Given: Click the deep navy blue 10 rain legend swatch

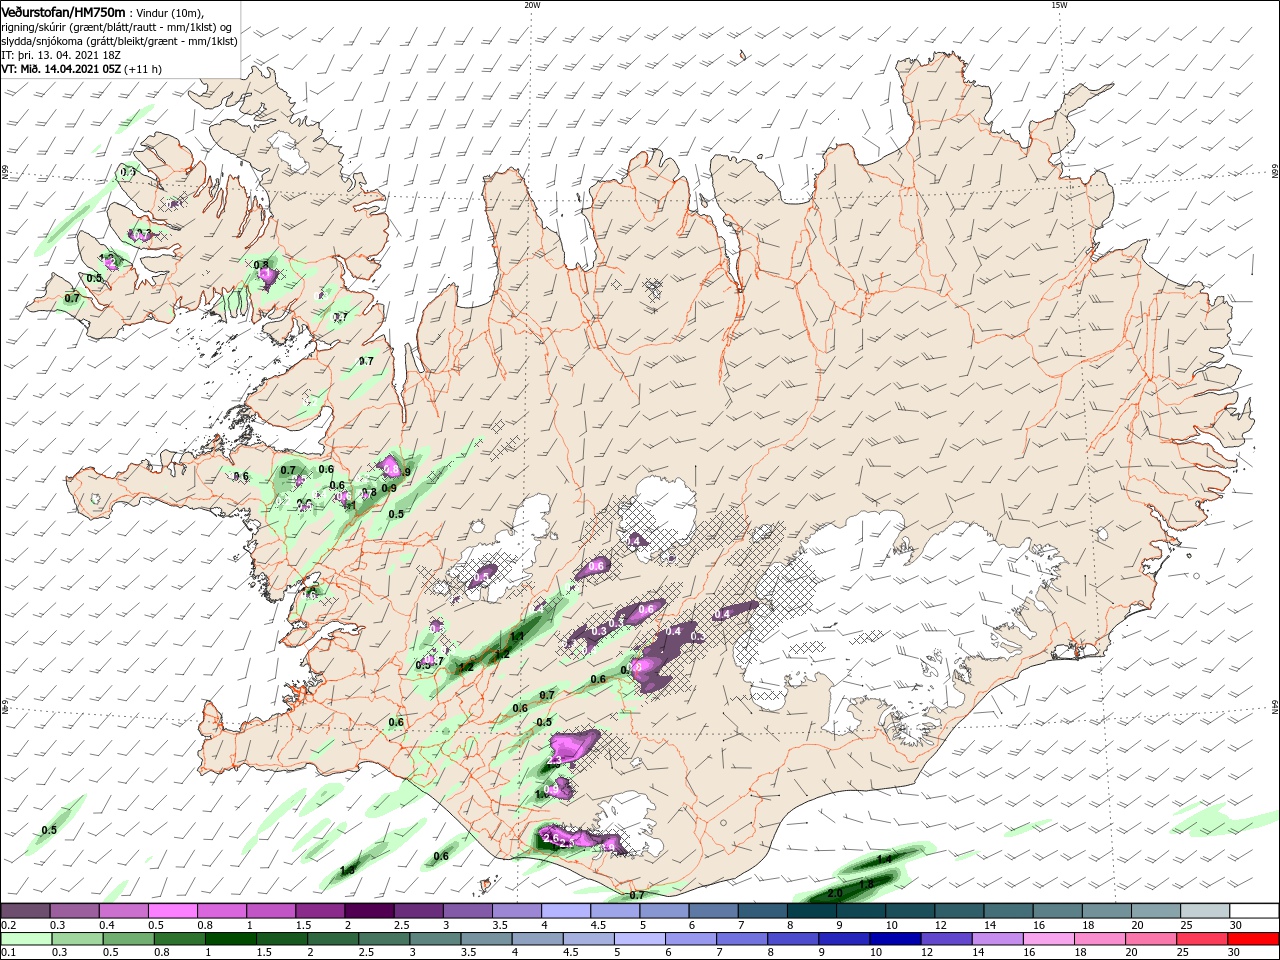Looking at the screenshot, I should click(x=895, y=939).
